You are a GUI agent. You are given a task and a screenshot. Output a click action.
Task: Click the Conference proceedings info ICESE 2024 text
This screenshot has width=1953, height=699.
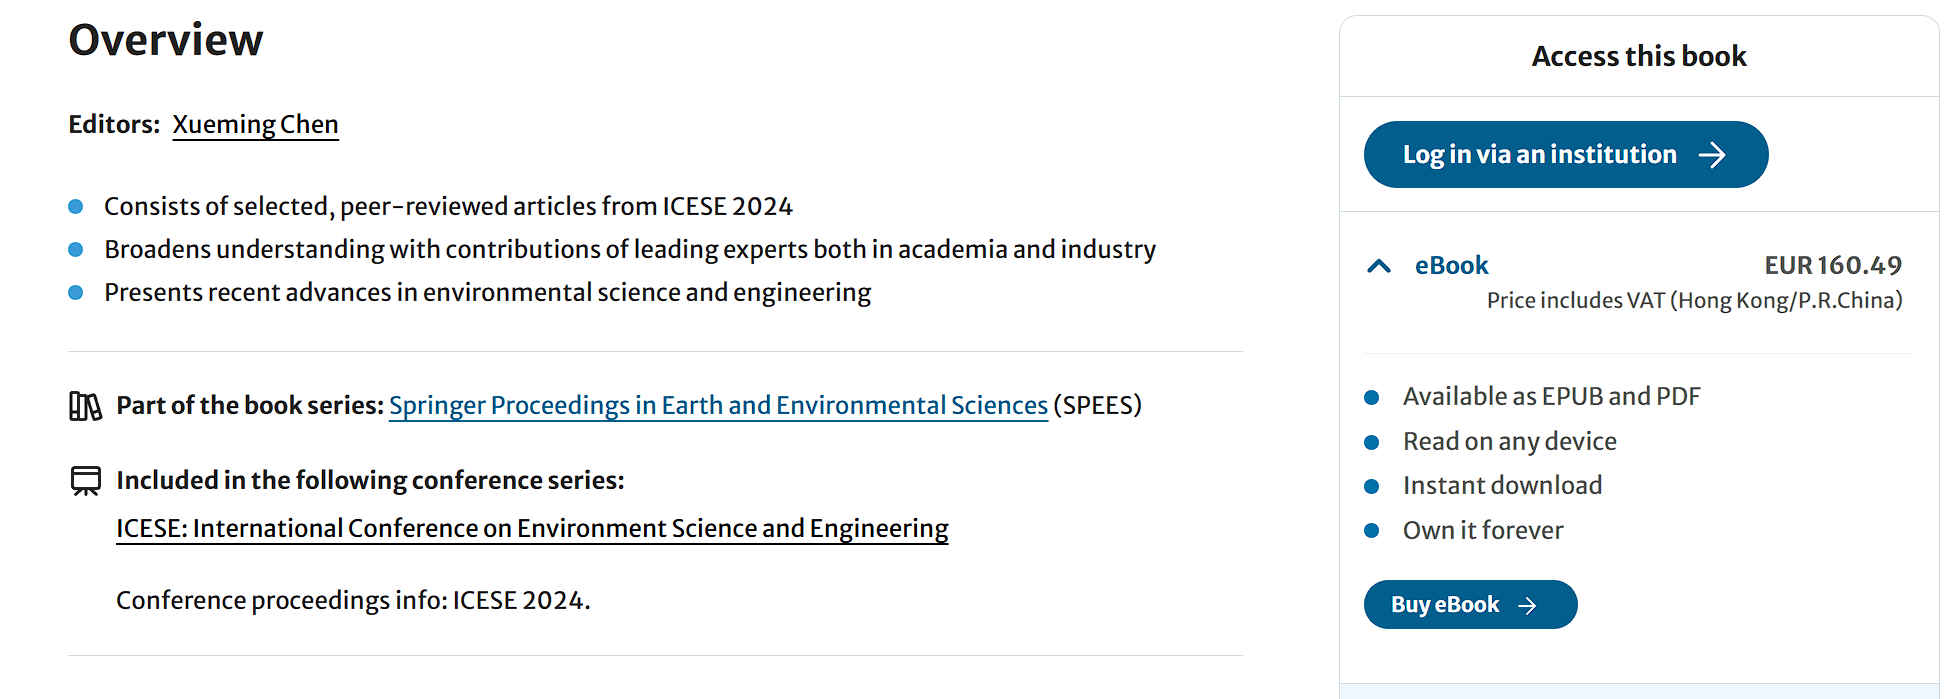point(353,601)
